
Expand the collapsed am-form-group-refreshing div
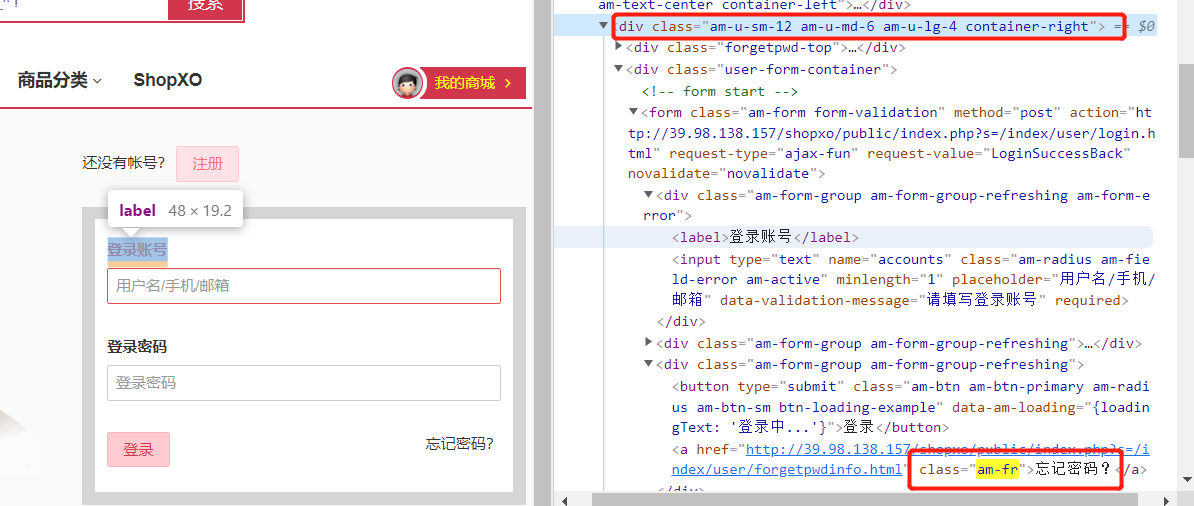pos(649,343)
